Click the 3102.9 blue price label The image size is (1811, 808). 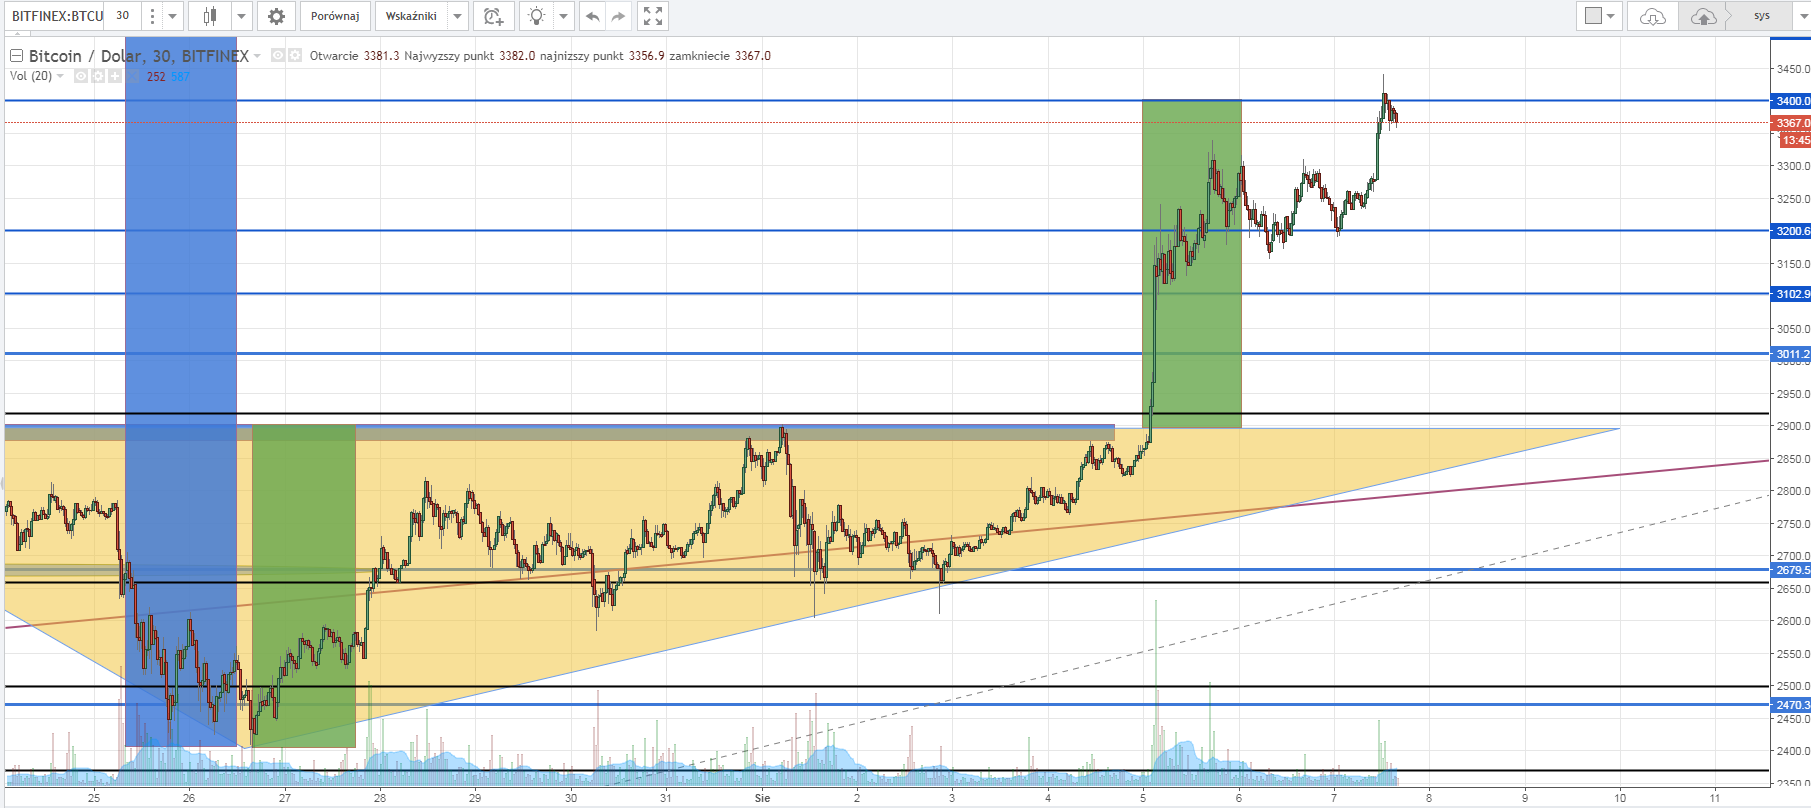coord(1790,294)
